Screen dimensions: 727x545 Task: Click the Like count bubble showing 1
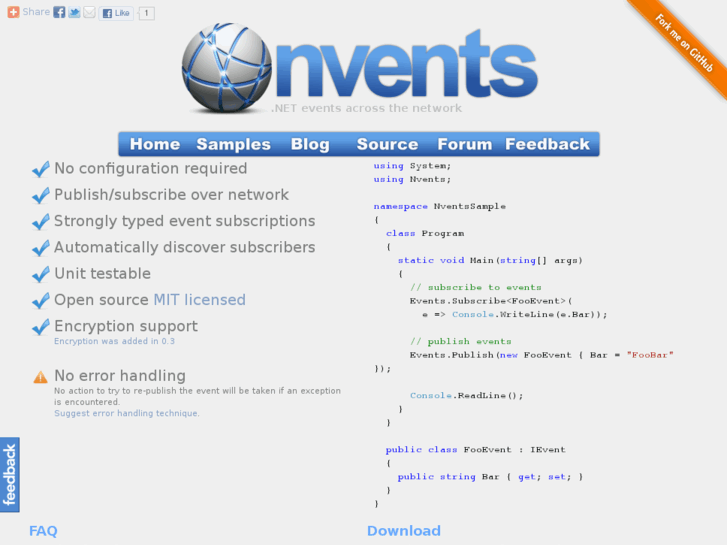pyautogui.click(x=146, y=13)
